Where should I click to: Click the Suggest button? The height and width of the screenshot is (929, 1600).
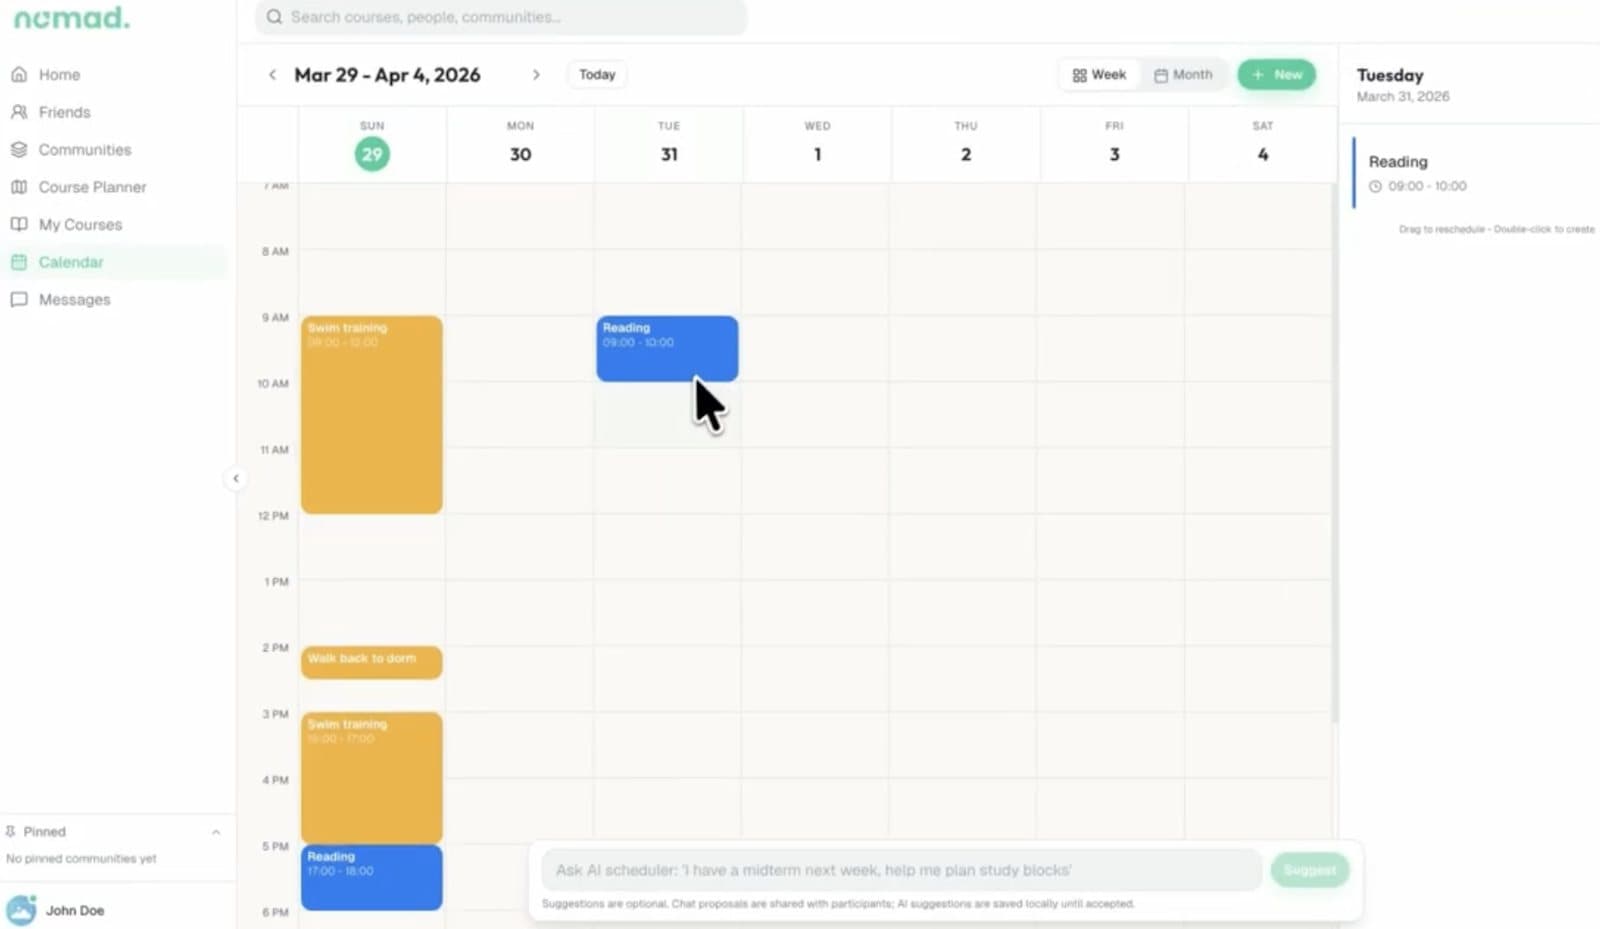tap(1310, 870)
